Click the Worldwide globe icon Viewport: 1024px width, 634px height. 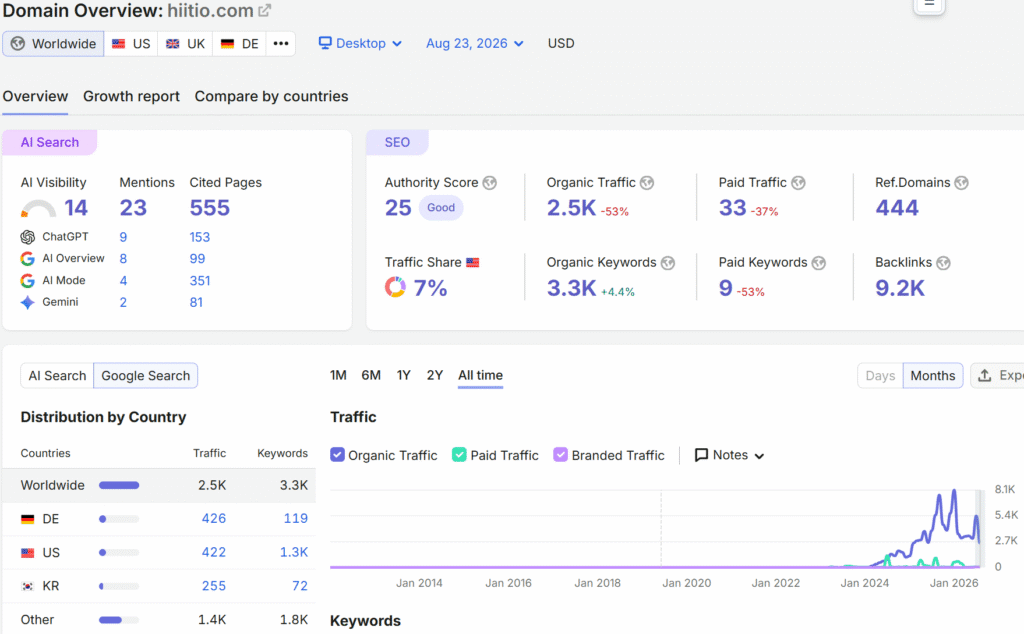(18, 44)
